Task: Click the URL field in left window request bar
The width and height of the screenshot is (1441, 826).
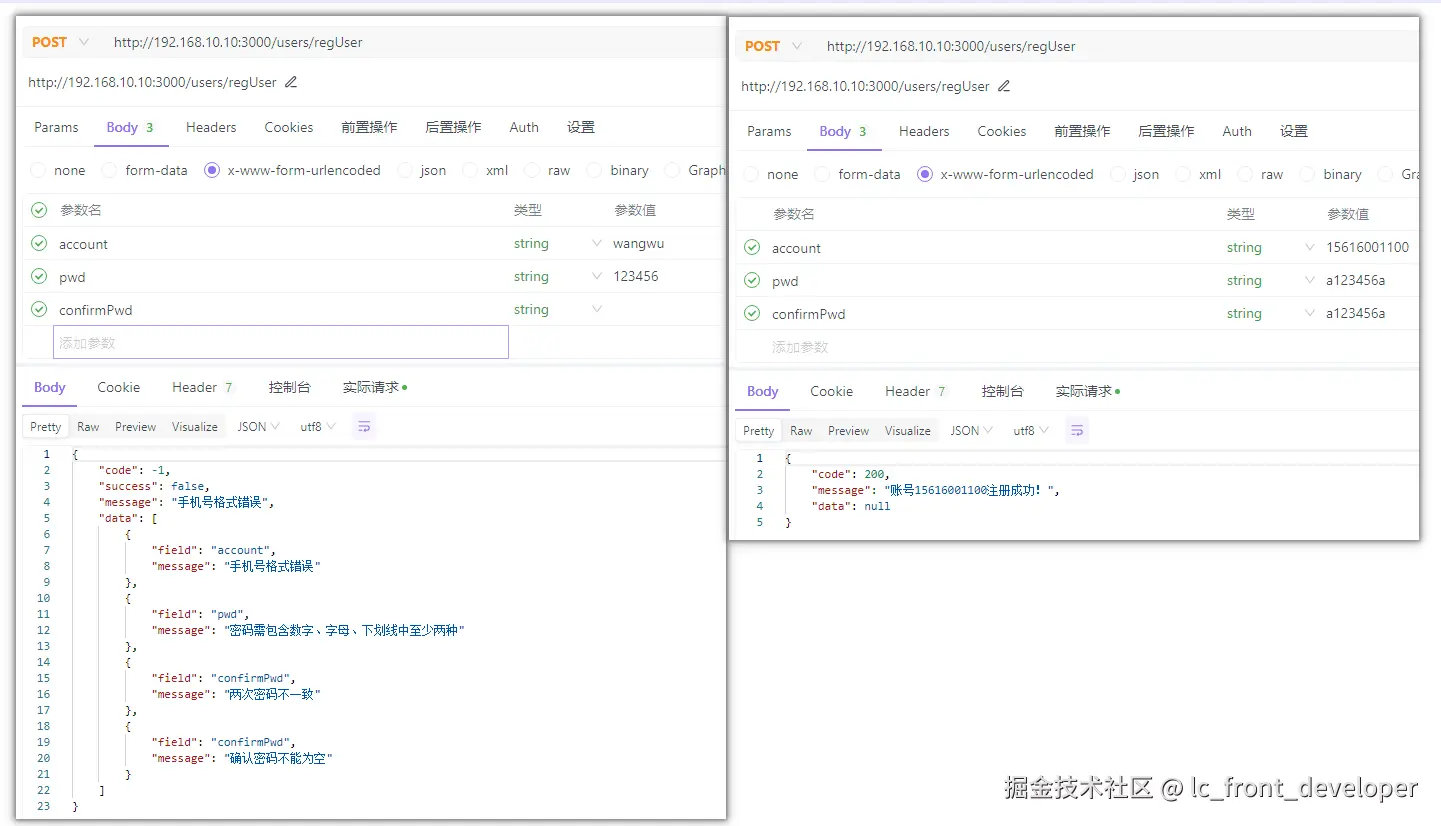Action: click(410, 42)
